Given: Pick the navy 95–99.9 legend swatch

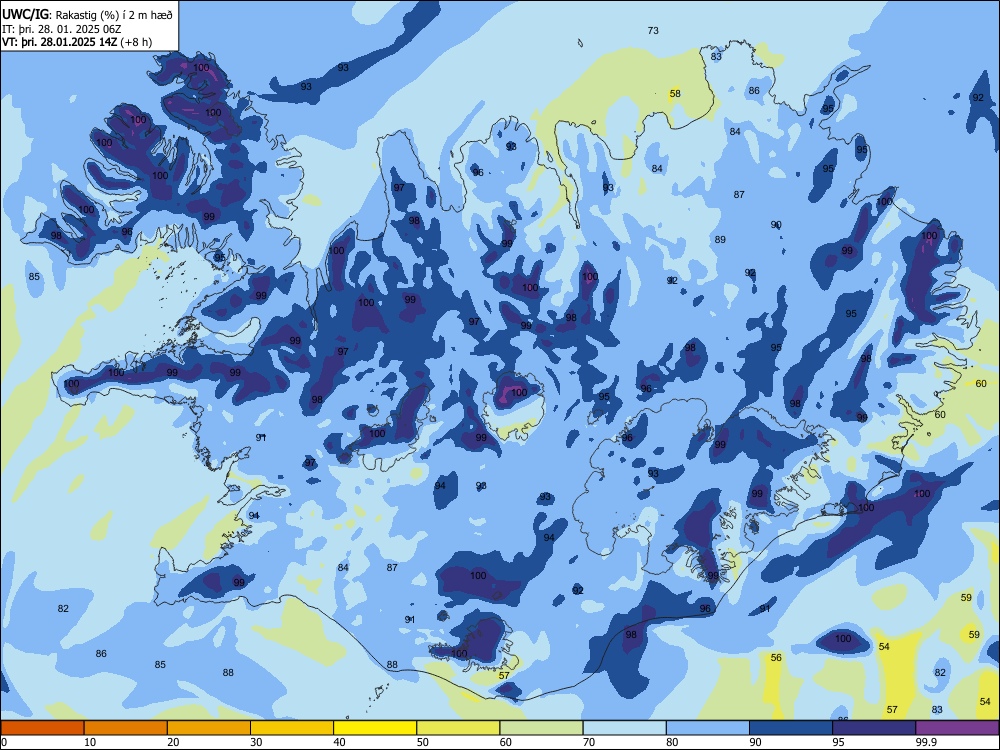Looking at the screenshot, I should (x=874, y=728).
